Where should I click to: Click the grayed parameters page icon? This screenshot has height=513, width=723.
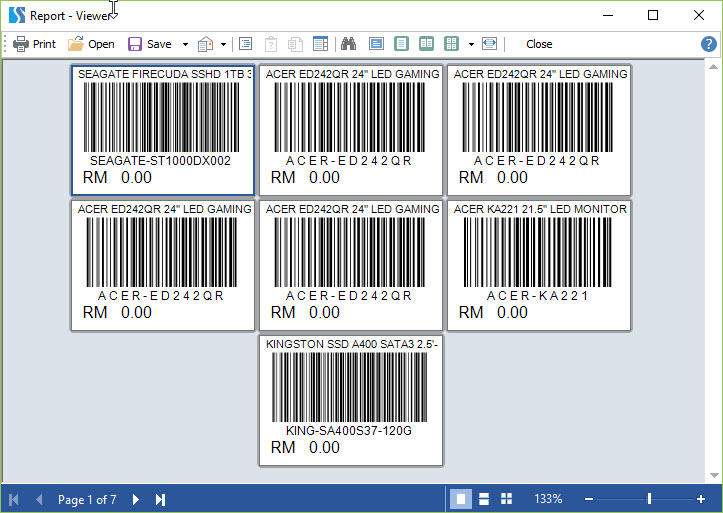pyautogui.click(x=271, y=44)
